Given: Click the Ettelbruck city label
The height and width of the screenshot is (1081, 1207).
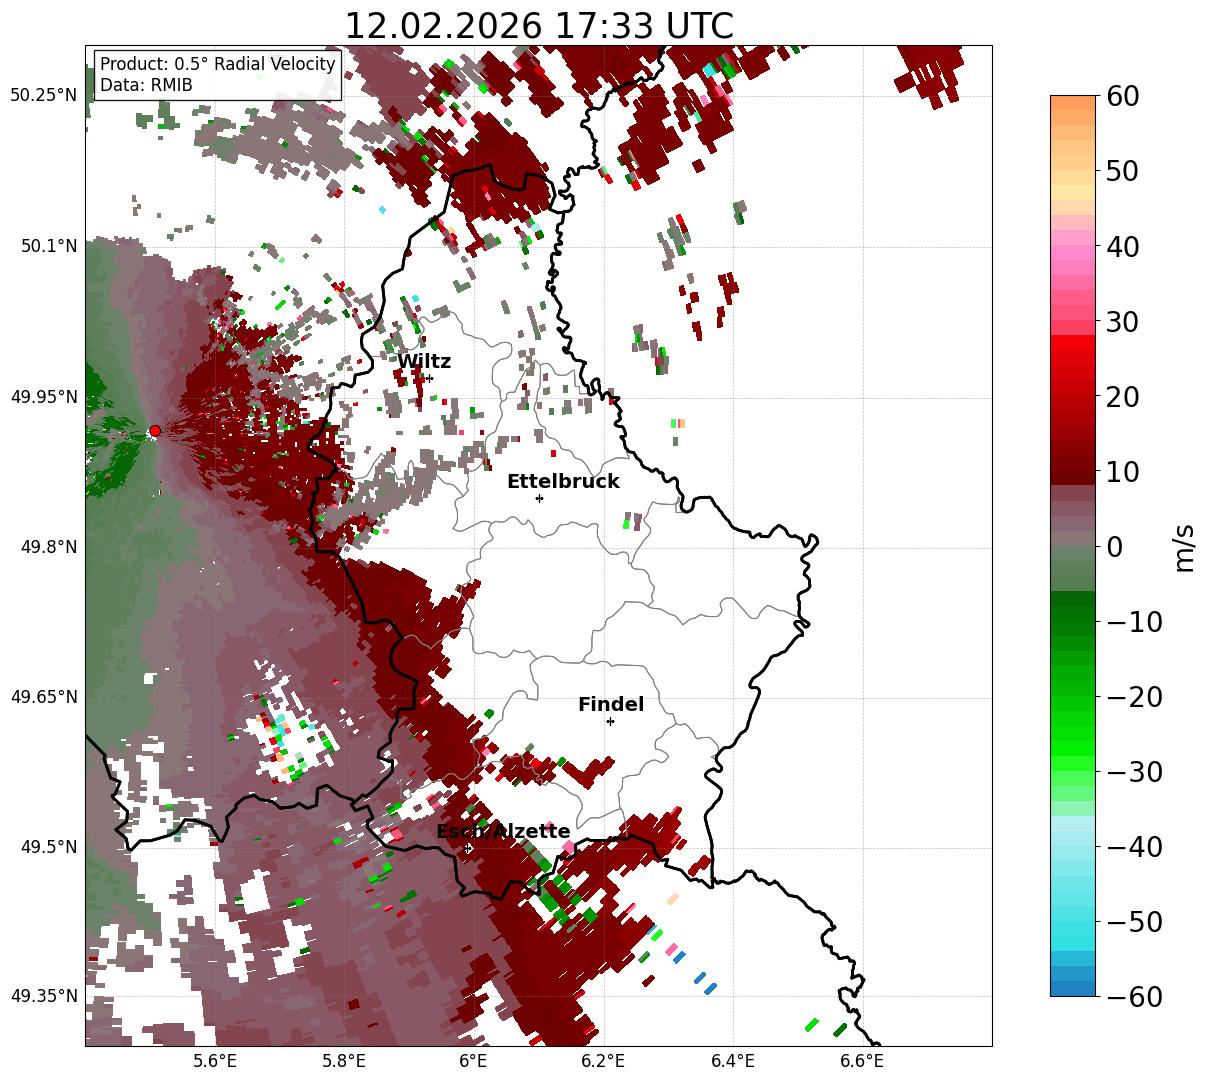Looking at the screenshot, I should click(x=563, y=481).
